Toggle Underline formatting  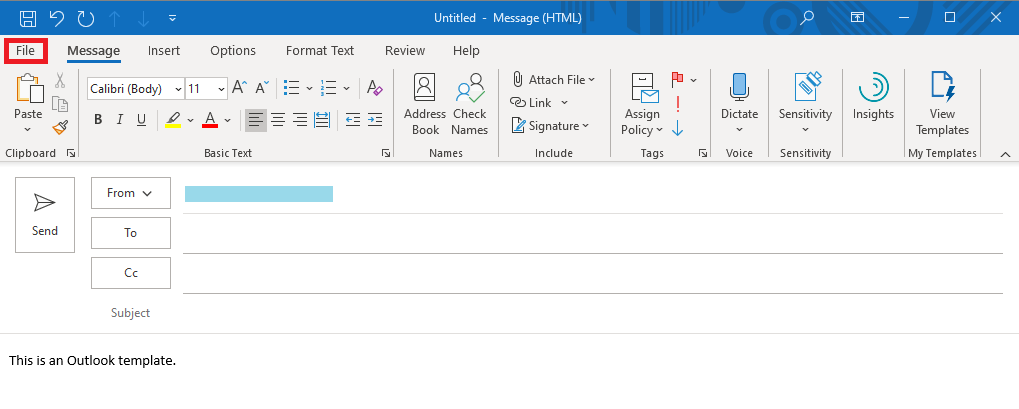pyautogui.click(x=141, y=120)
